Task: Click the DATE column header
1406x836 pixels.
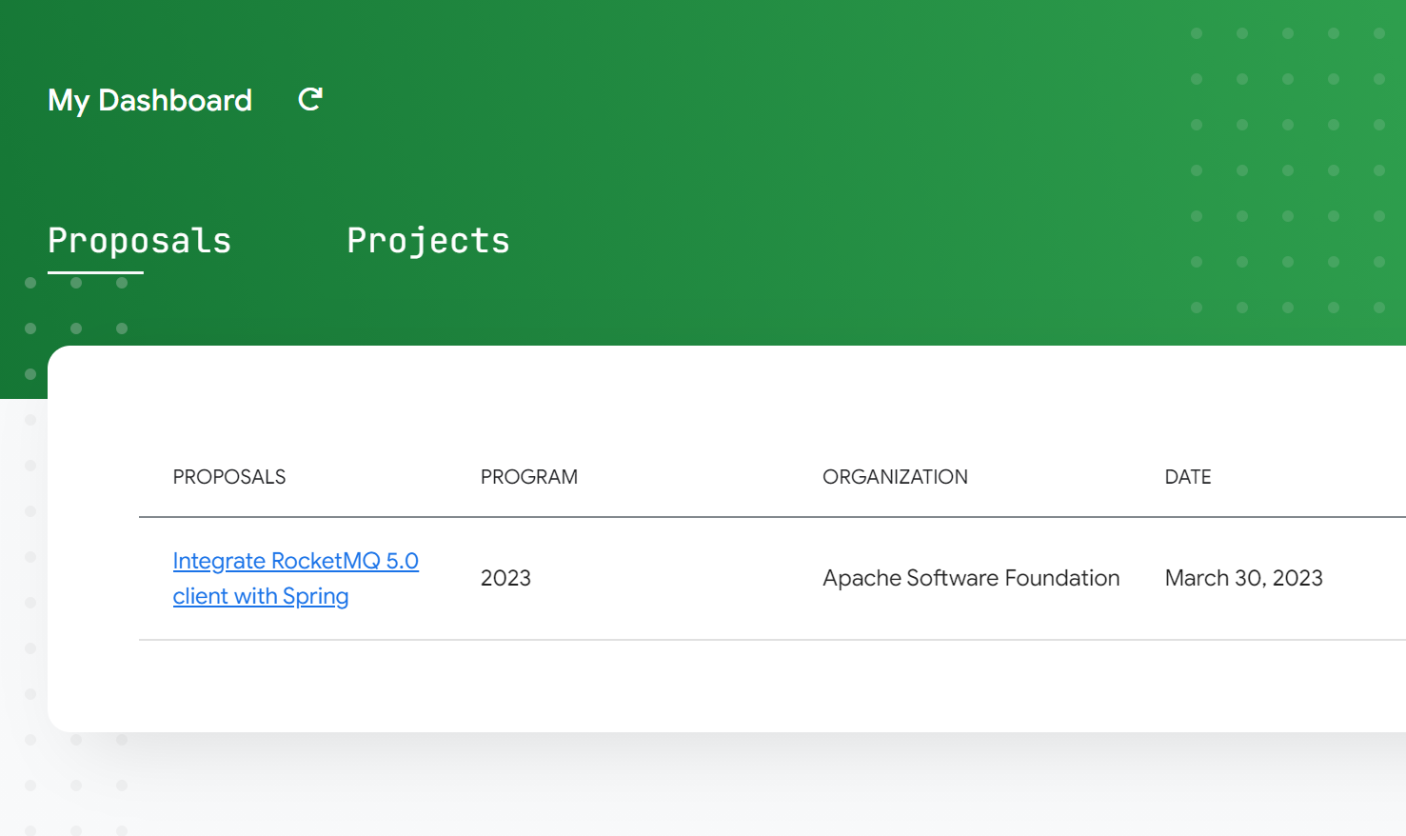Action: (1187, 477)
